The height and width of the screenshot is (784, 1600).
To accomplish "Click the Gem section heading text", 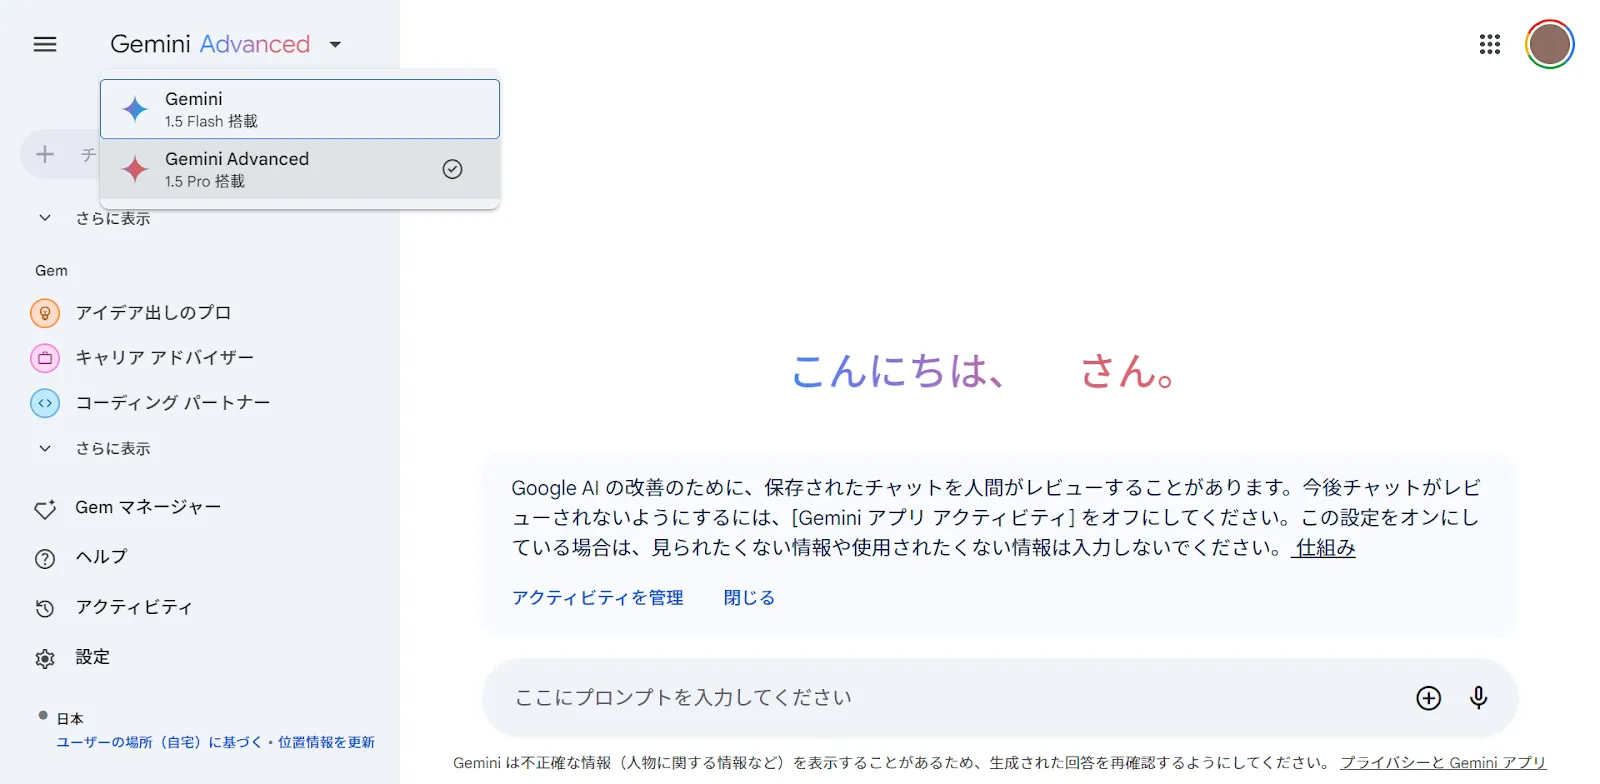I will coord(51,271).
